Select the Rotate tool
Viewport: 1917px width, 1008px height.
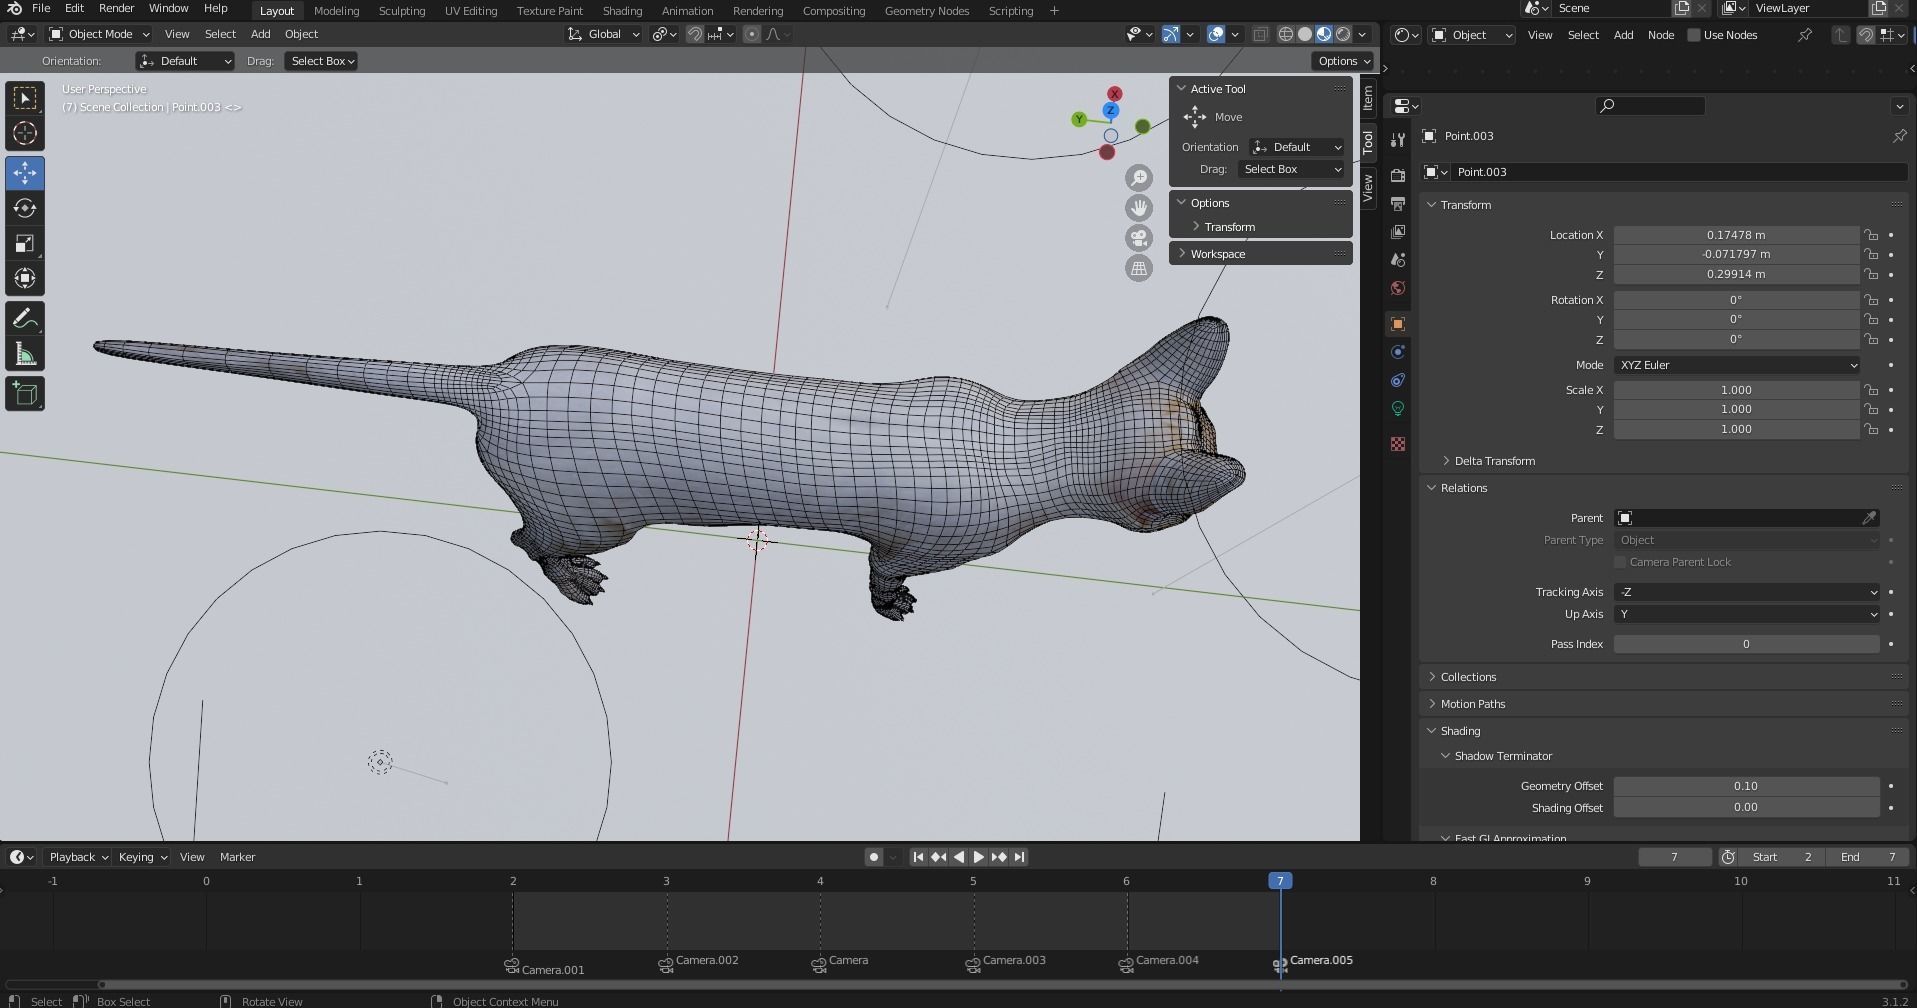(25, 208)
